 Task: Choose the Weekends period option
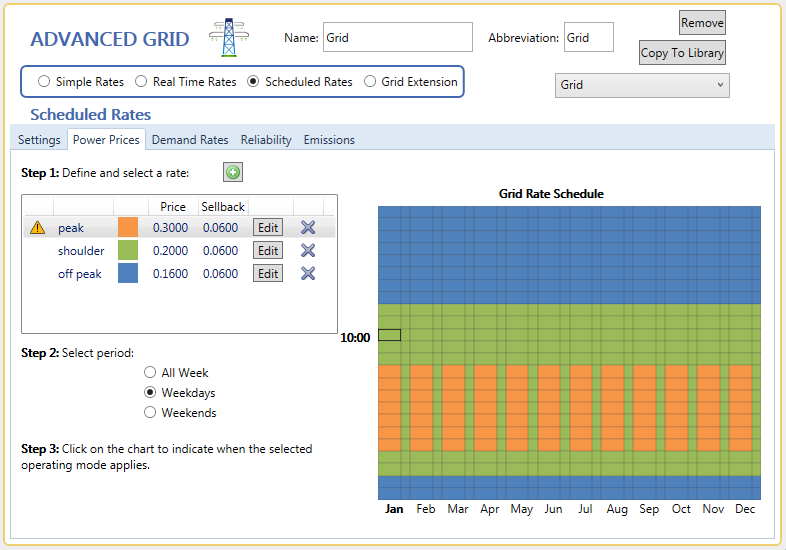pos(151,412)
